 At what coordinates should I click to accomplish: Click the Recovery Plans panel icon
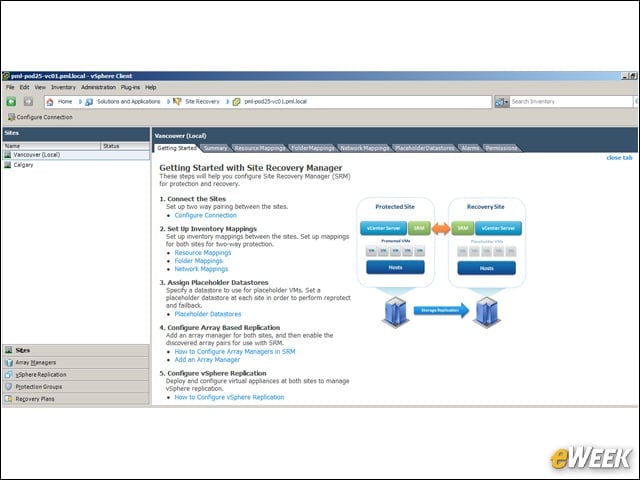pos(9,399)
